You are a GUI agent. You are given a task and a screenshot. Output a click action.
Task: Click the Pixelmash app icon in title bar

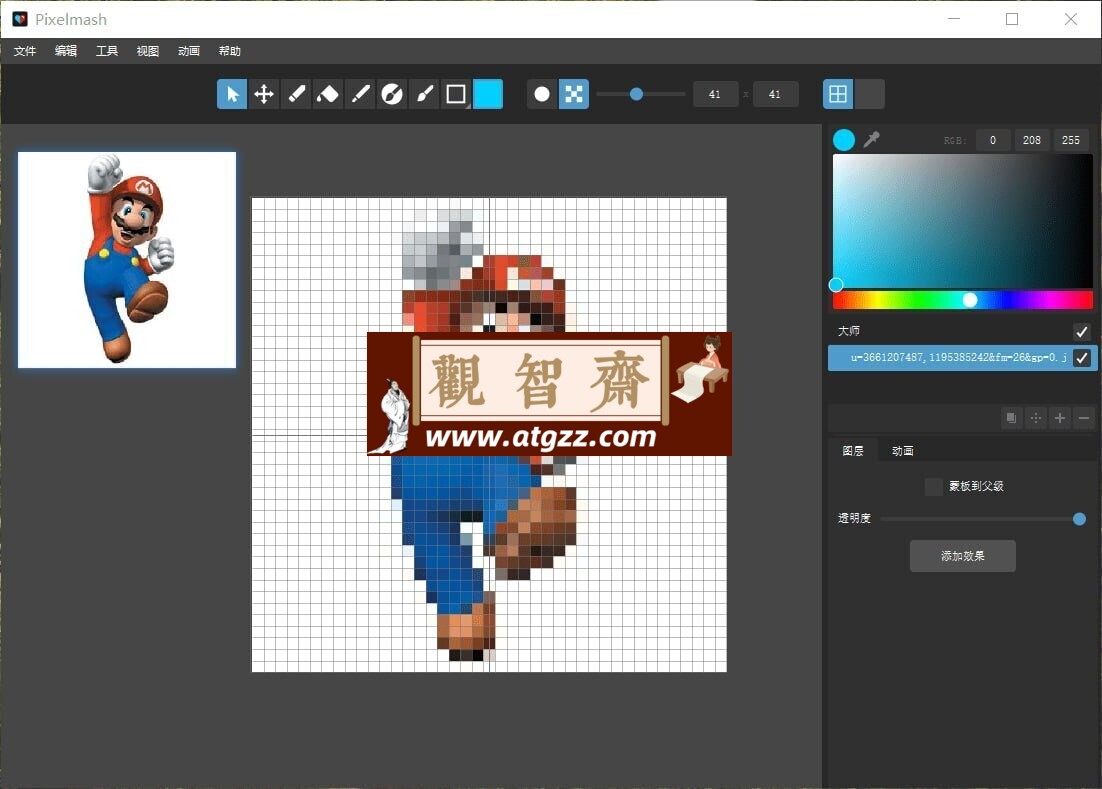(20, 19)
